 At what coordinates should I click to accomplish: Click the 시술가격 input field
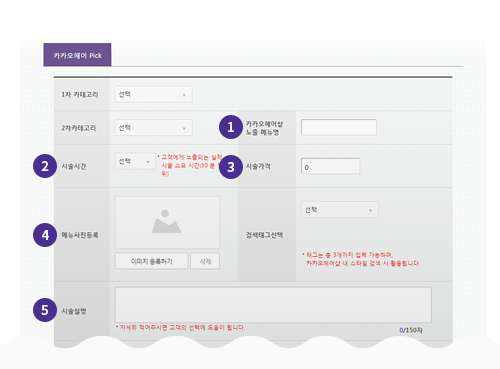(330, 166)
